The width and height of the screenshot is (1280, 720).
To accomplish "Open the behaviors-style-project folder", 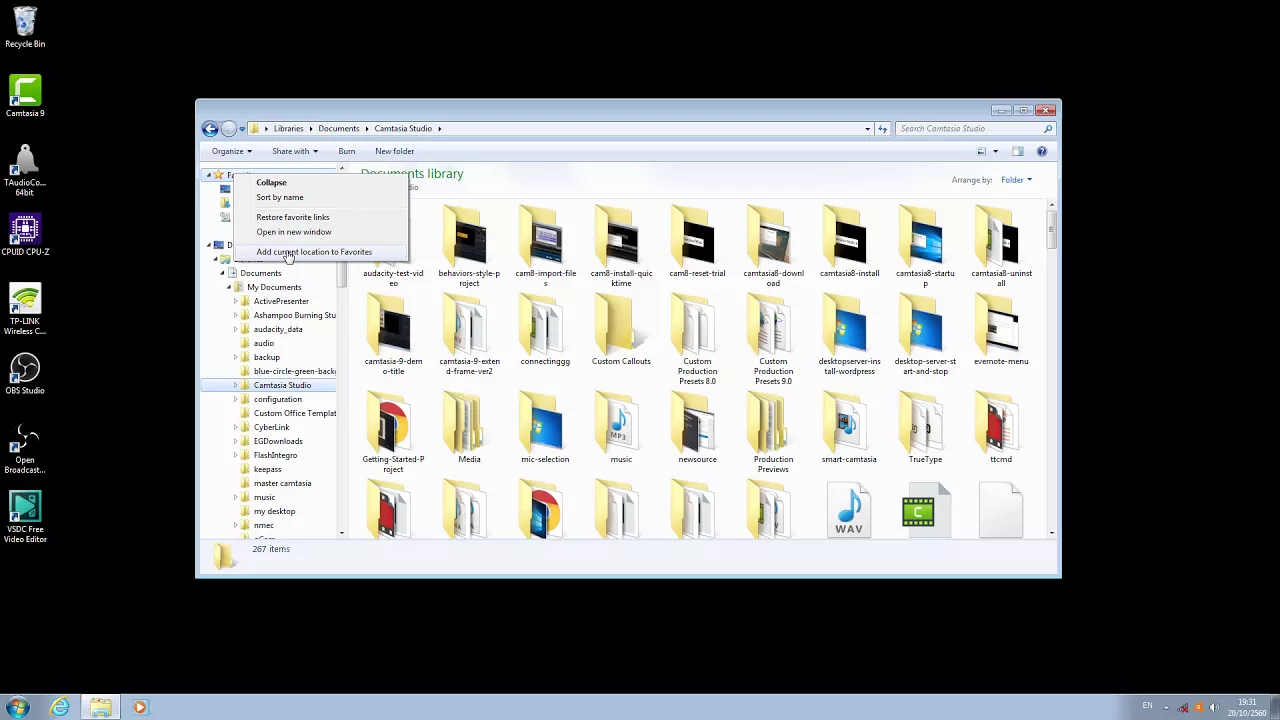I will (x=469, y=247).
